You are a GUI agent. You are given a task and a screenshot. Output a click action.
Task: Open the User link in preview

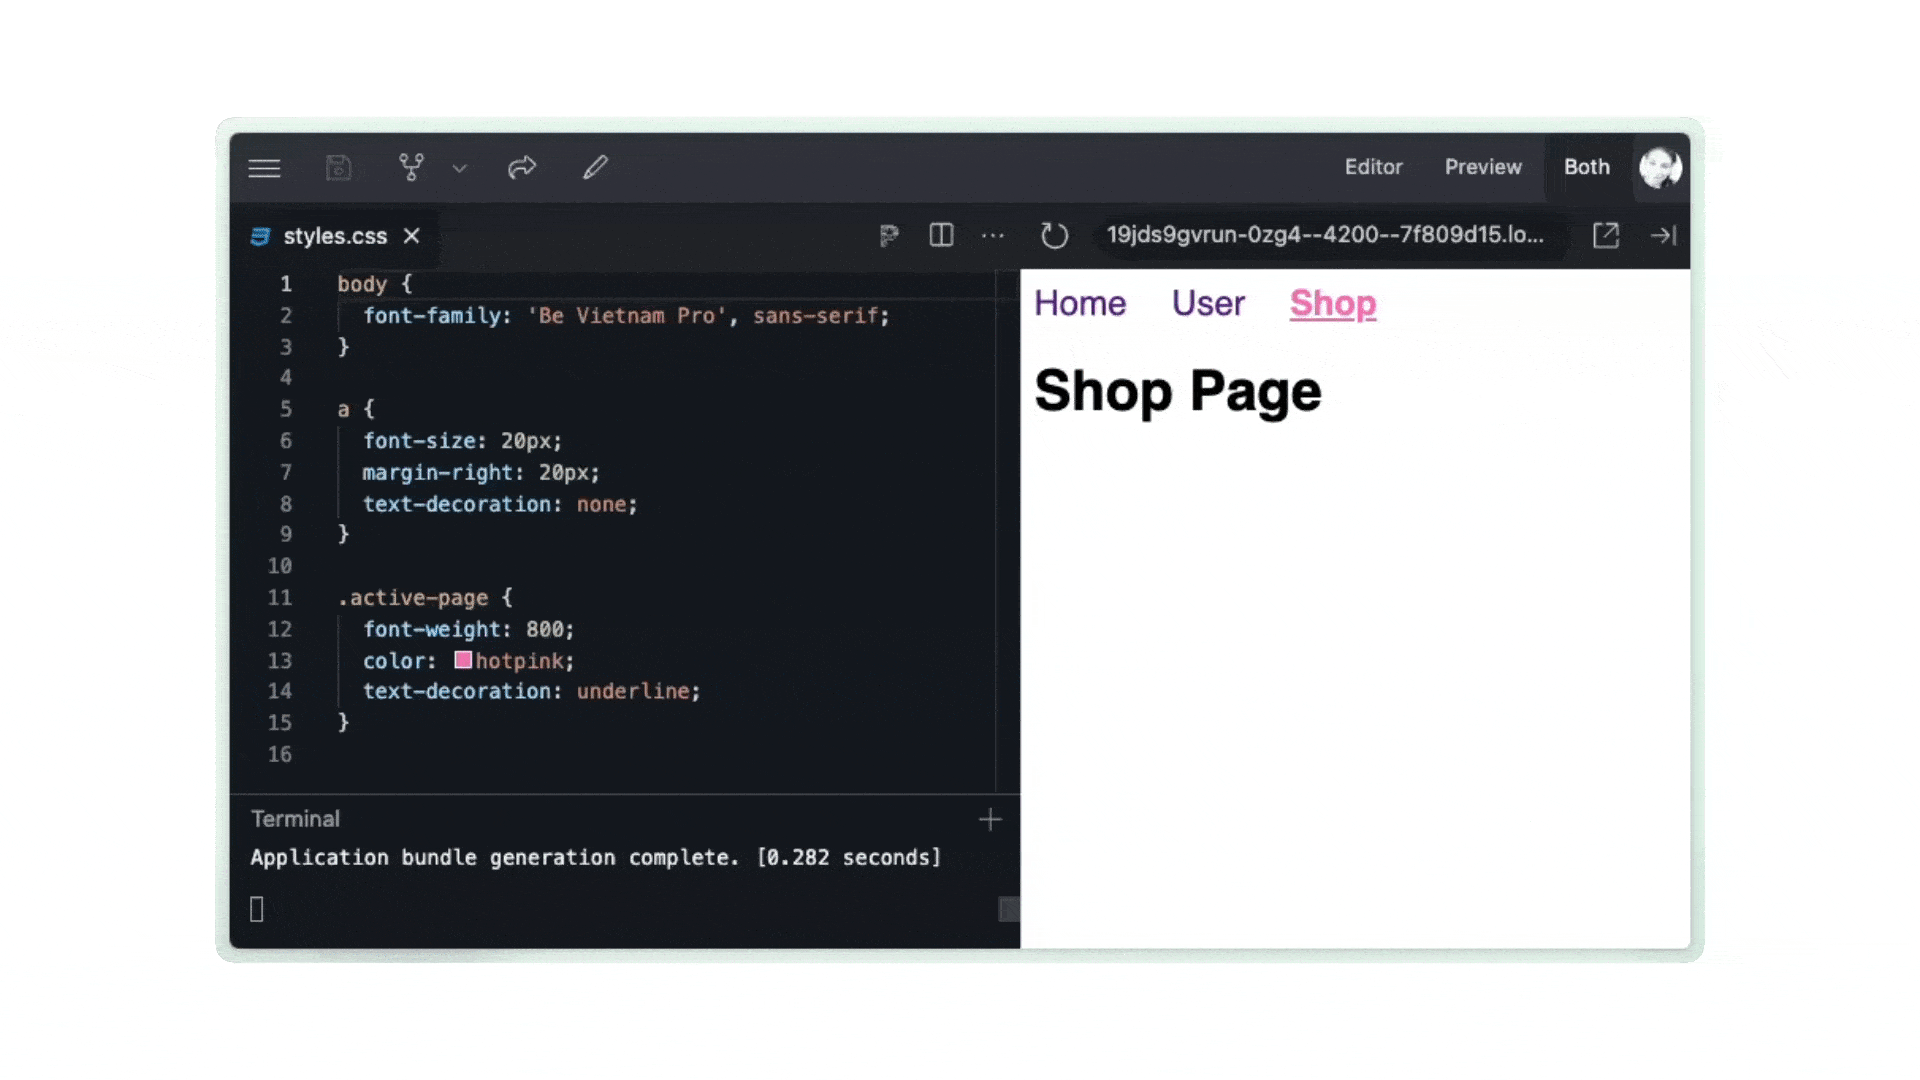(x=1208, y=303)
